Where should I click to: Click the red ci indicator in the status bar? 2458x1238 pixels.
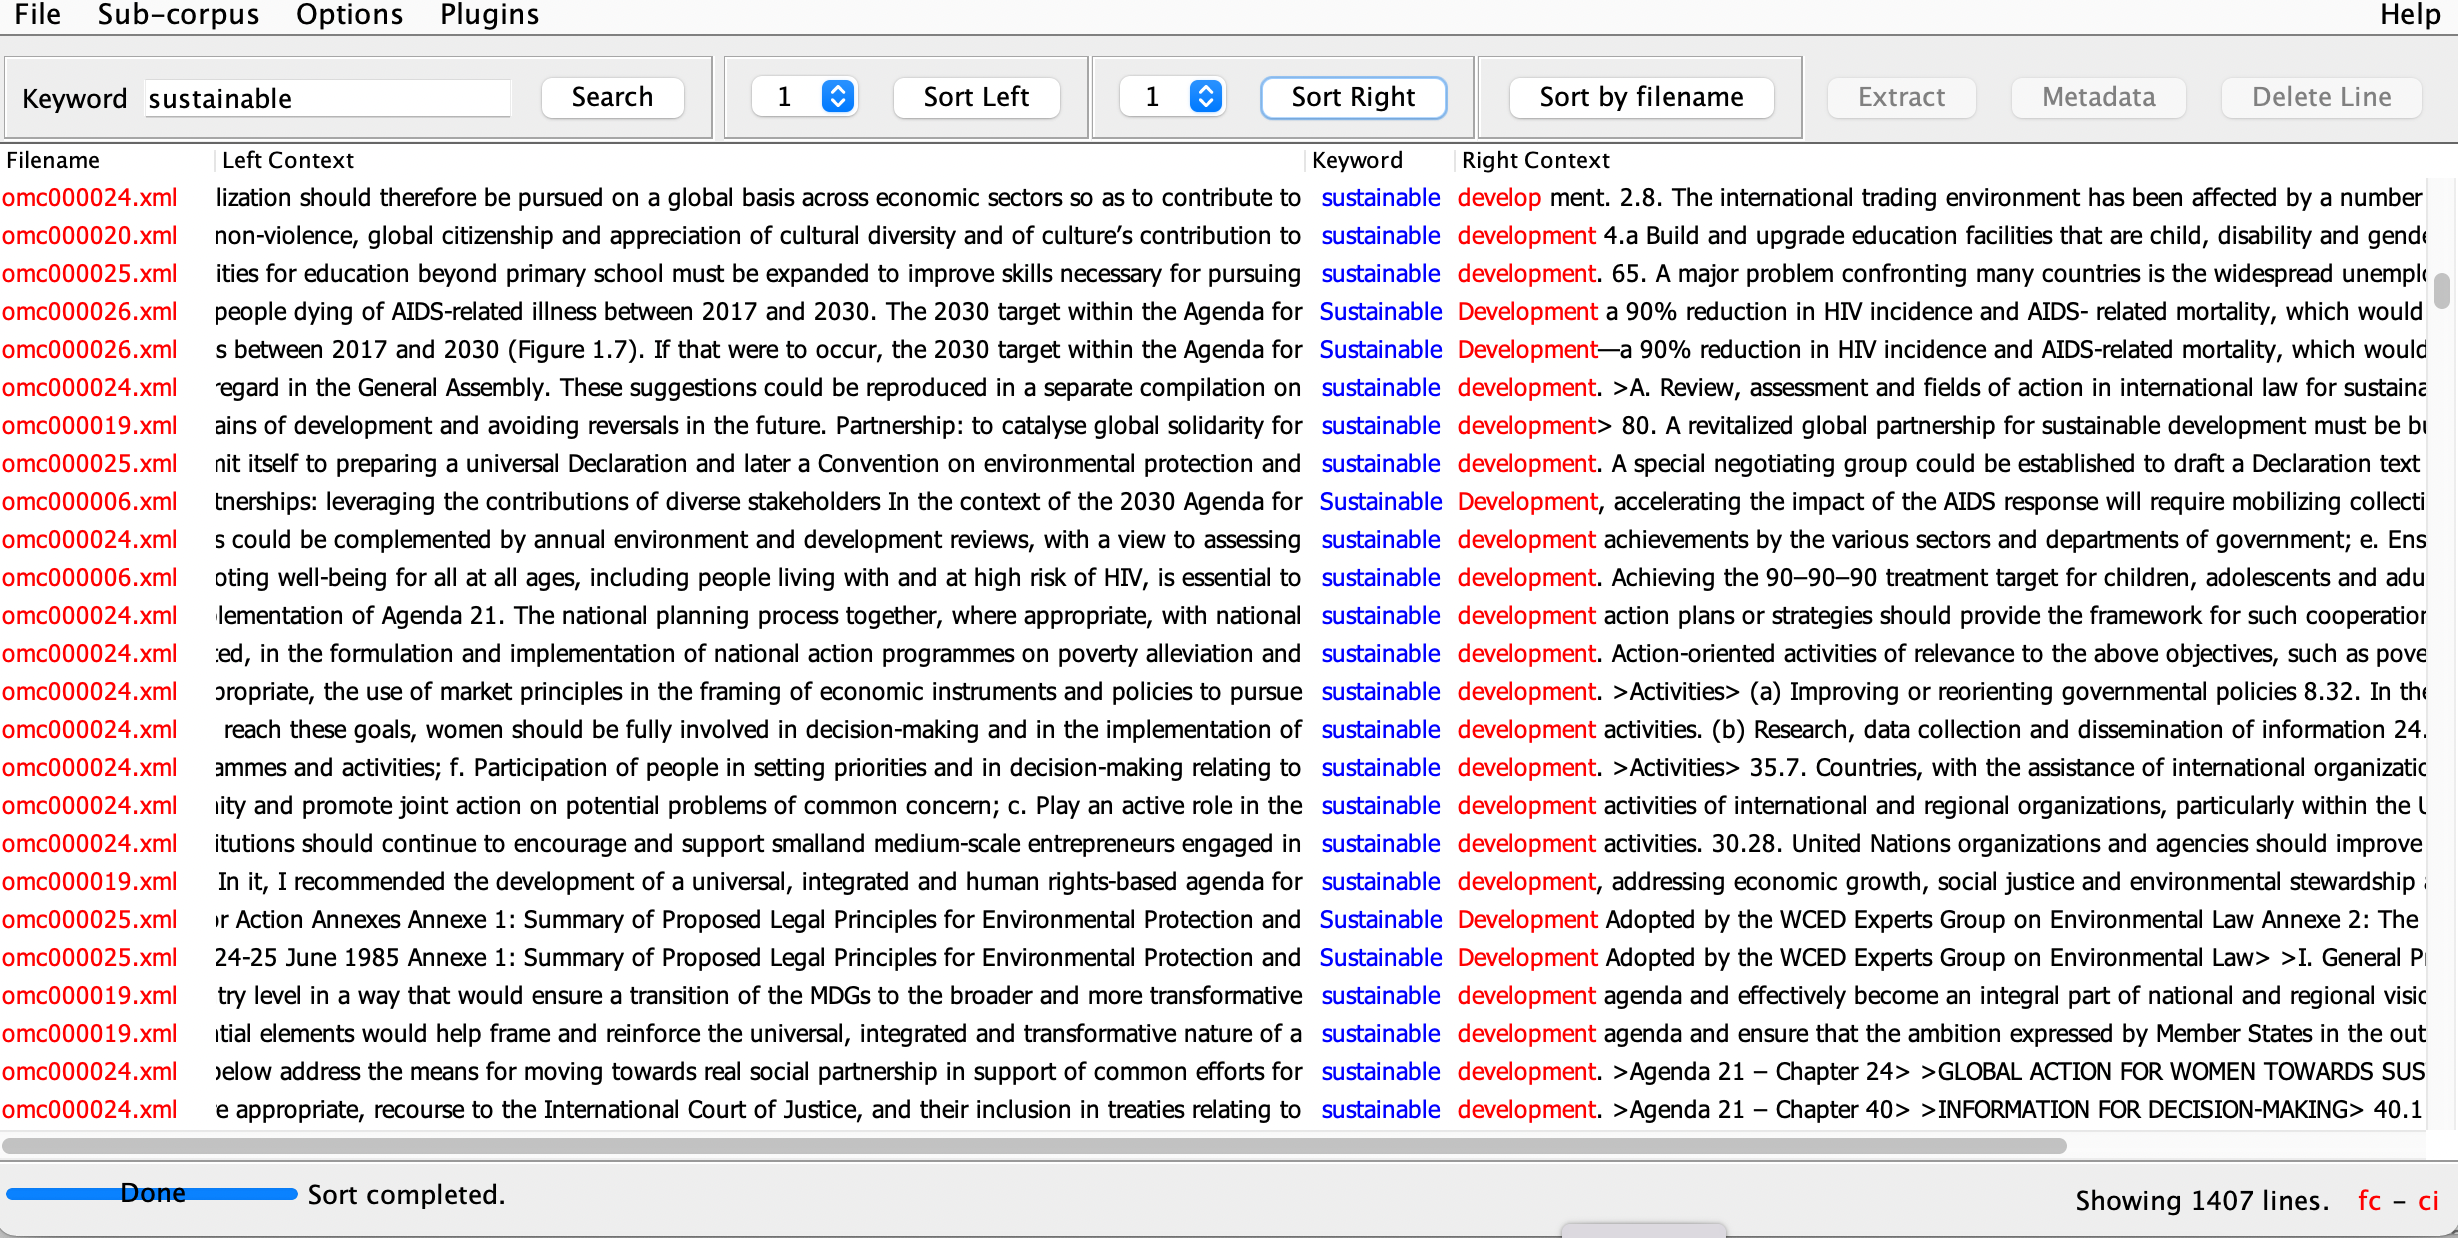(x=2429, y=1200)
